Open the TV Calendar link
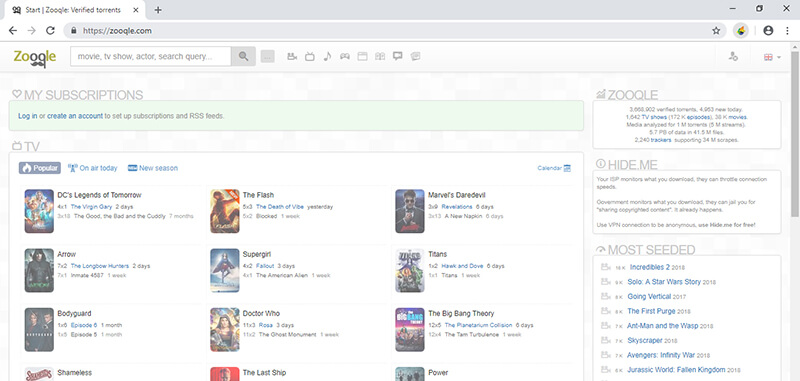The width and height of the screenshot is (800, 381). [554, 168]
